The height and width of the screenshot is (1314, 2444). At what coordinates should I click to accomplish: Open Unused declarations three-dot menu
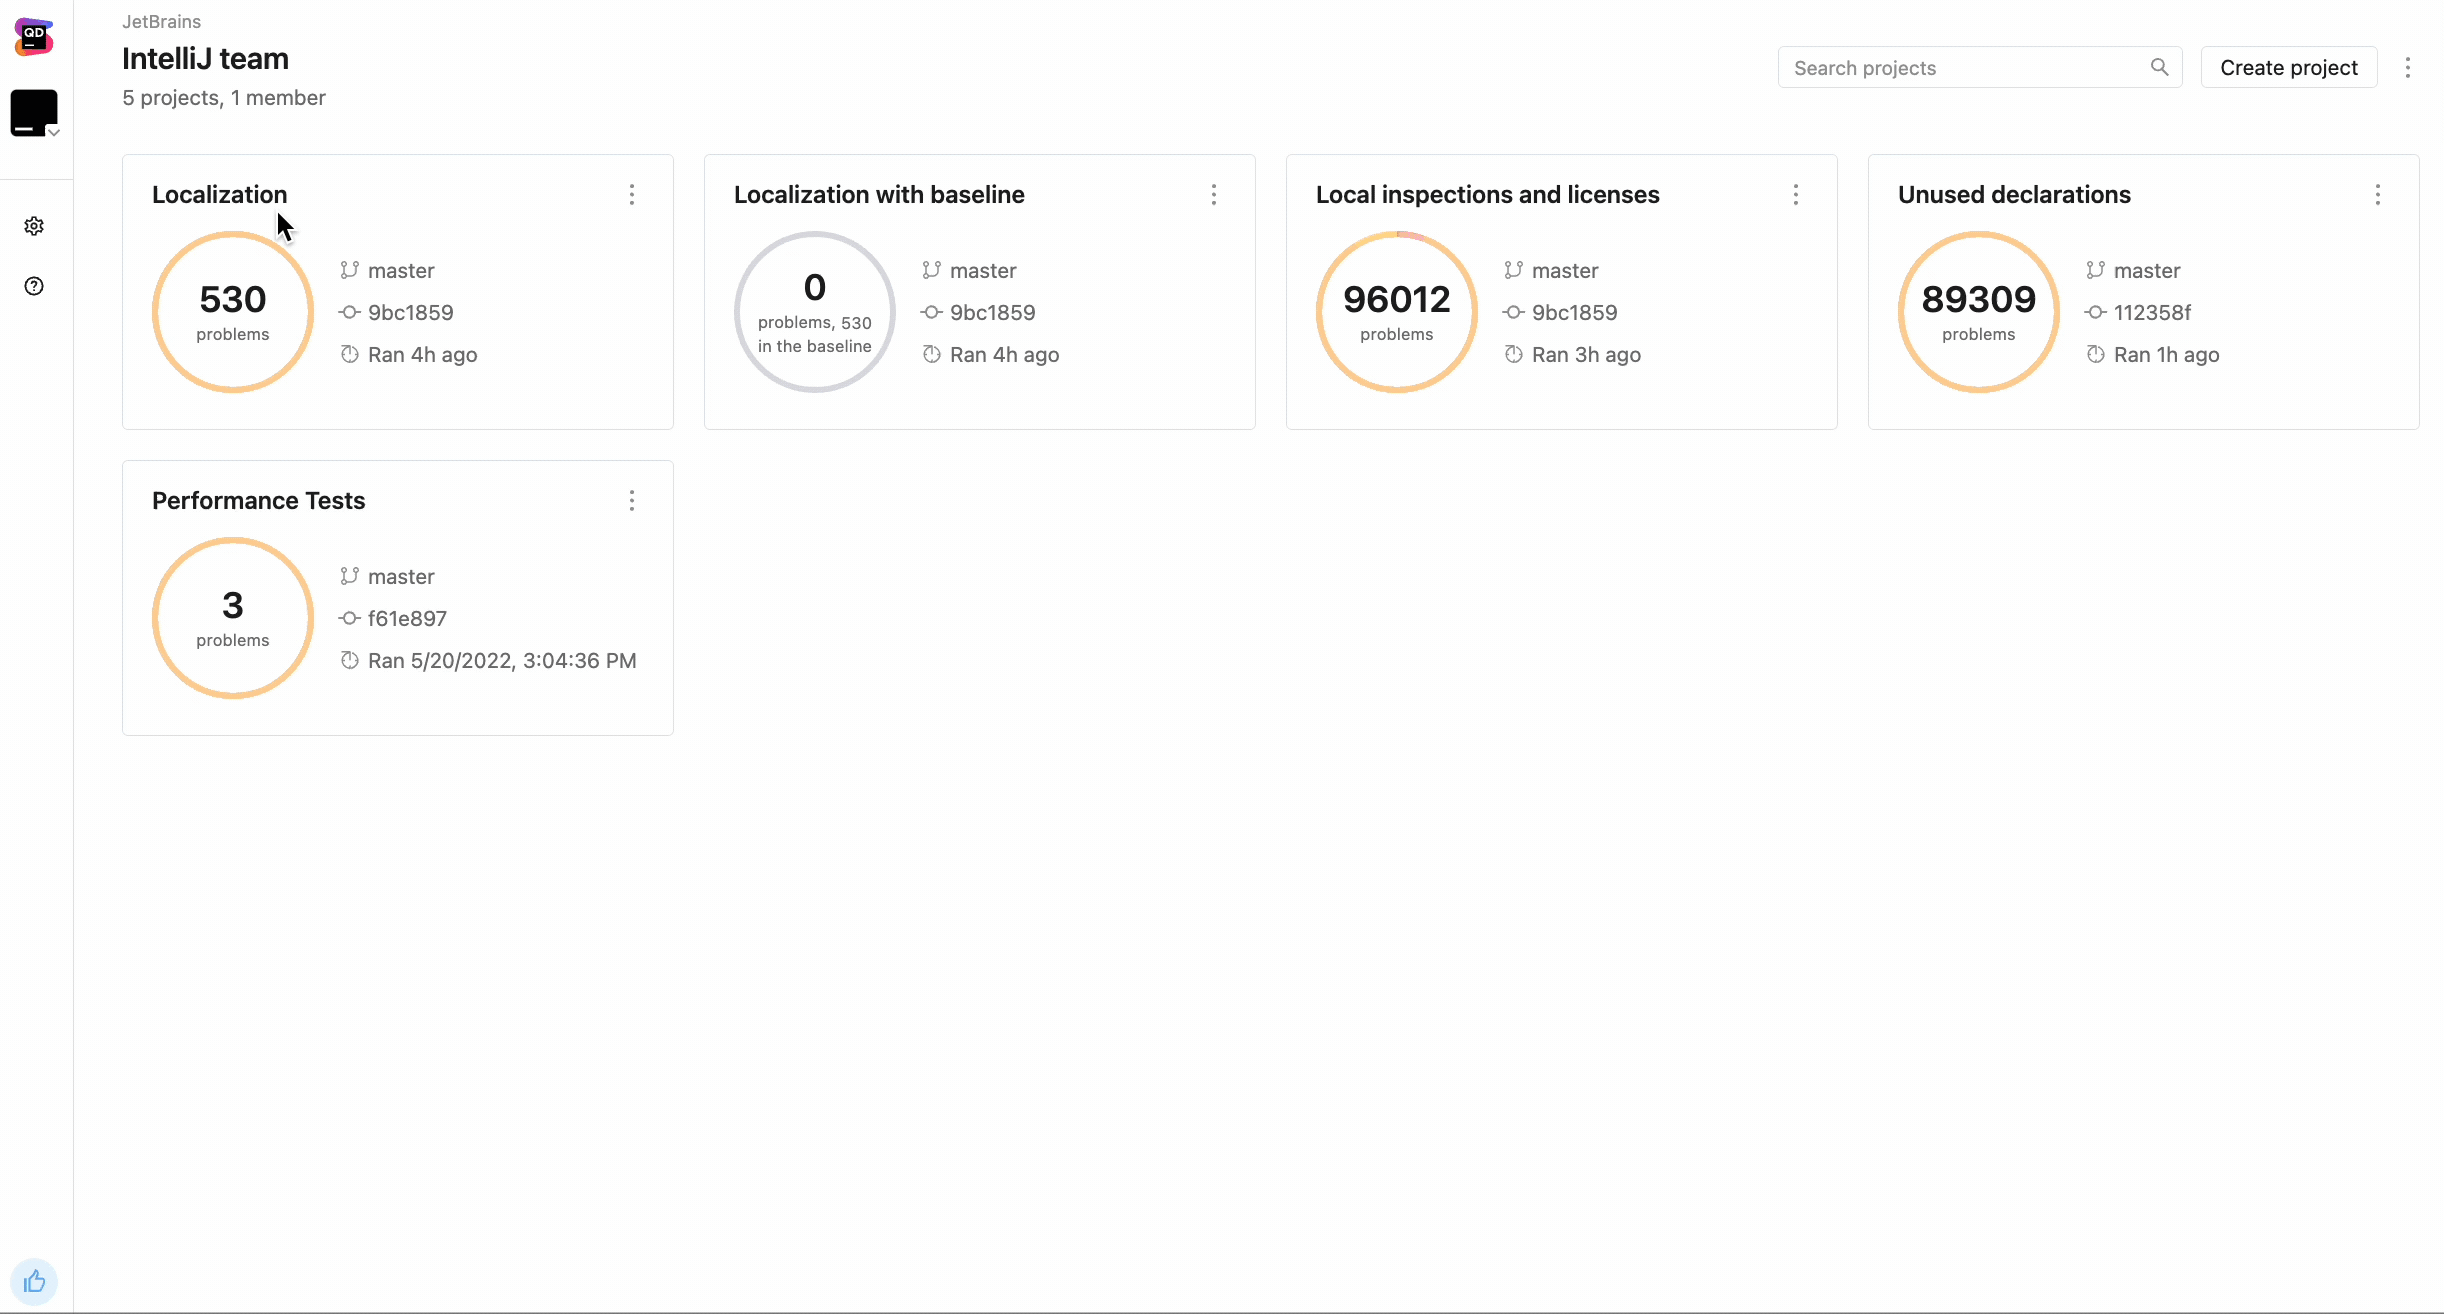pyautogui.click(x=2378, y=194)
